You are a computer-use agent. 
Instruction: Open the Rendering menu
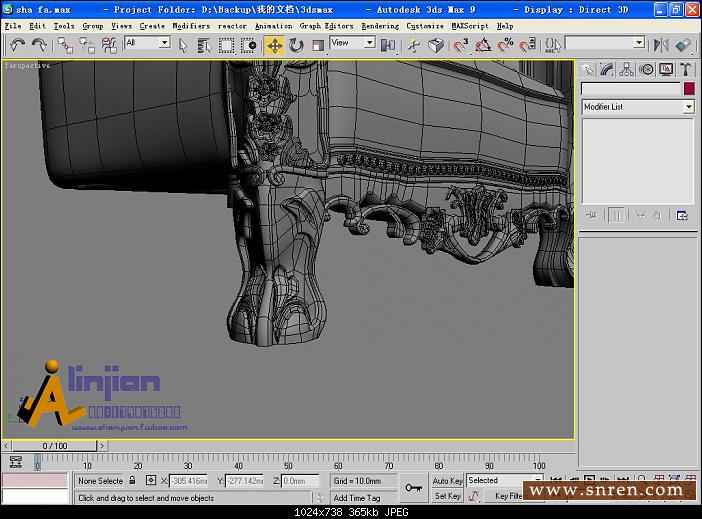pyautogui.click(x=380, y=26)
